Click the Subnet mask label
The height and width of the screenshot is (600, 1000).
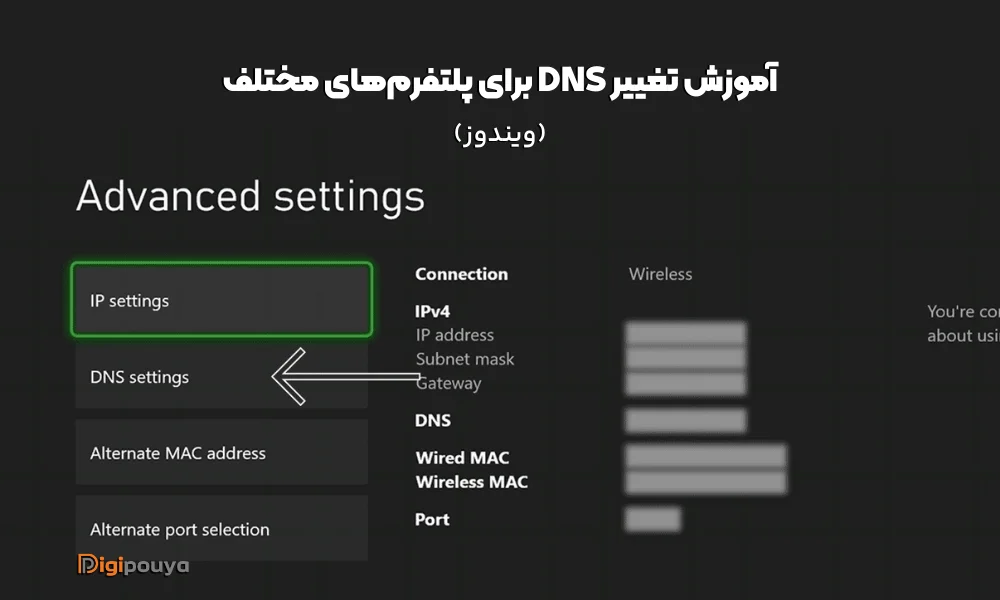tap(465, 359)
